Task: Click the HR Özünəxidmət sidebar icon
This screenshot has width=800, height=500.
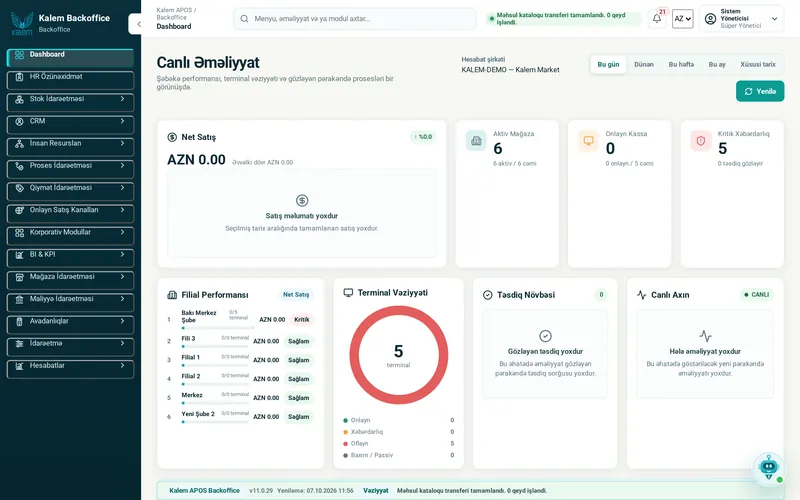Action: pos(19,77)
